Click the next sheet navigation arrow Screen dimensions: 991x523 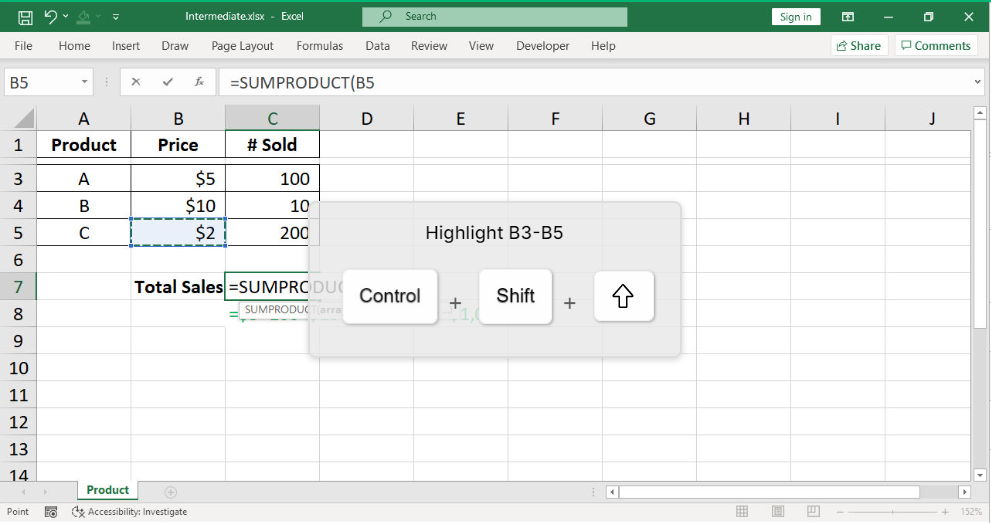(x=45, y=491)
